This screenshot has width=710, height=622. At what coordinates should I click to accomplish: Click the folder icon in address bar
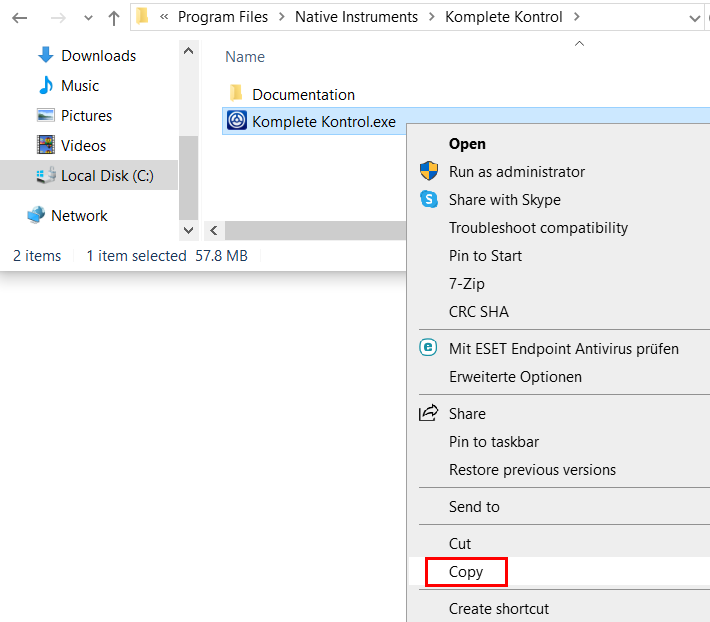143,16
